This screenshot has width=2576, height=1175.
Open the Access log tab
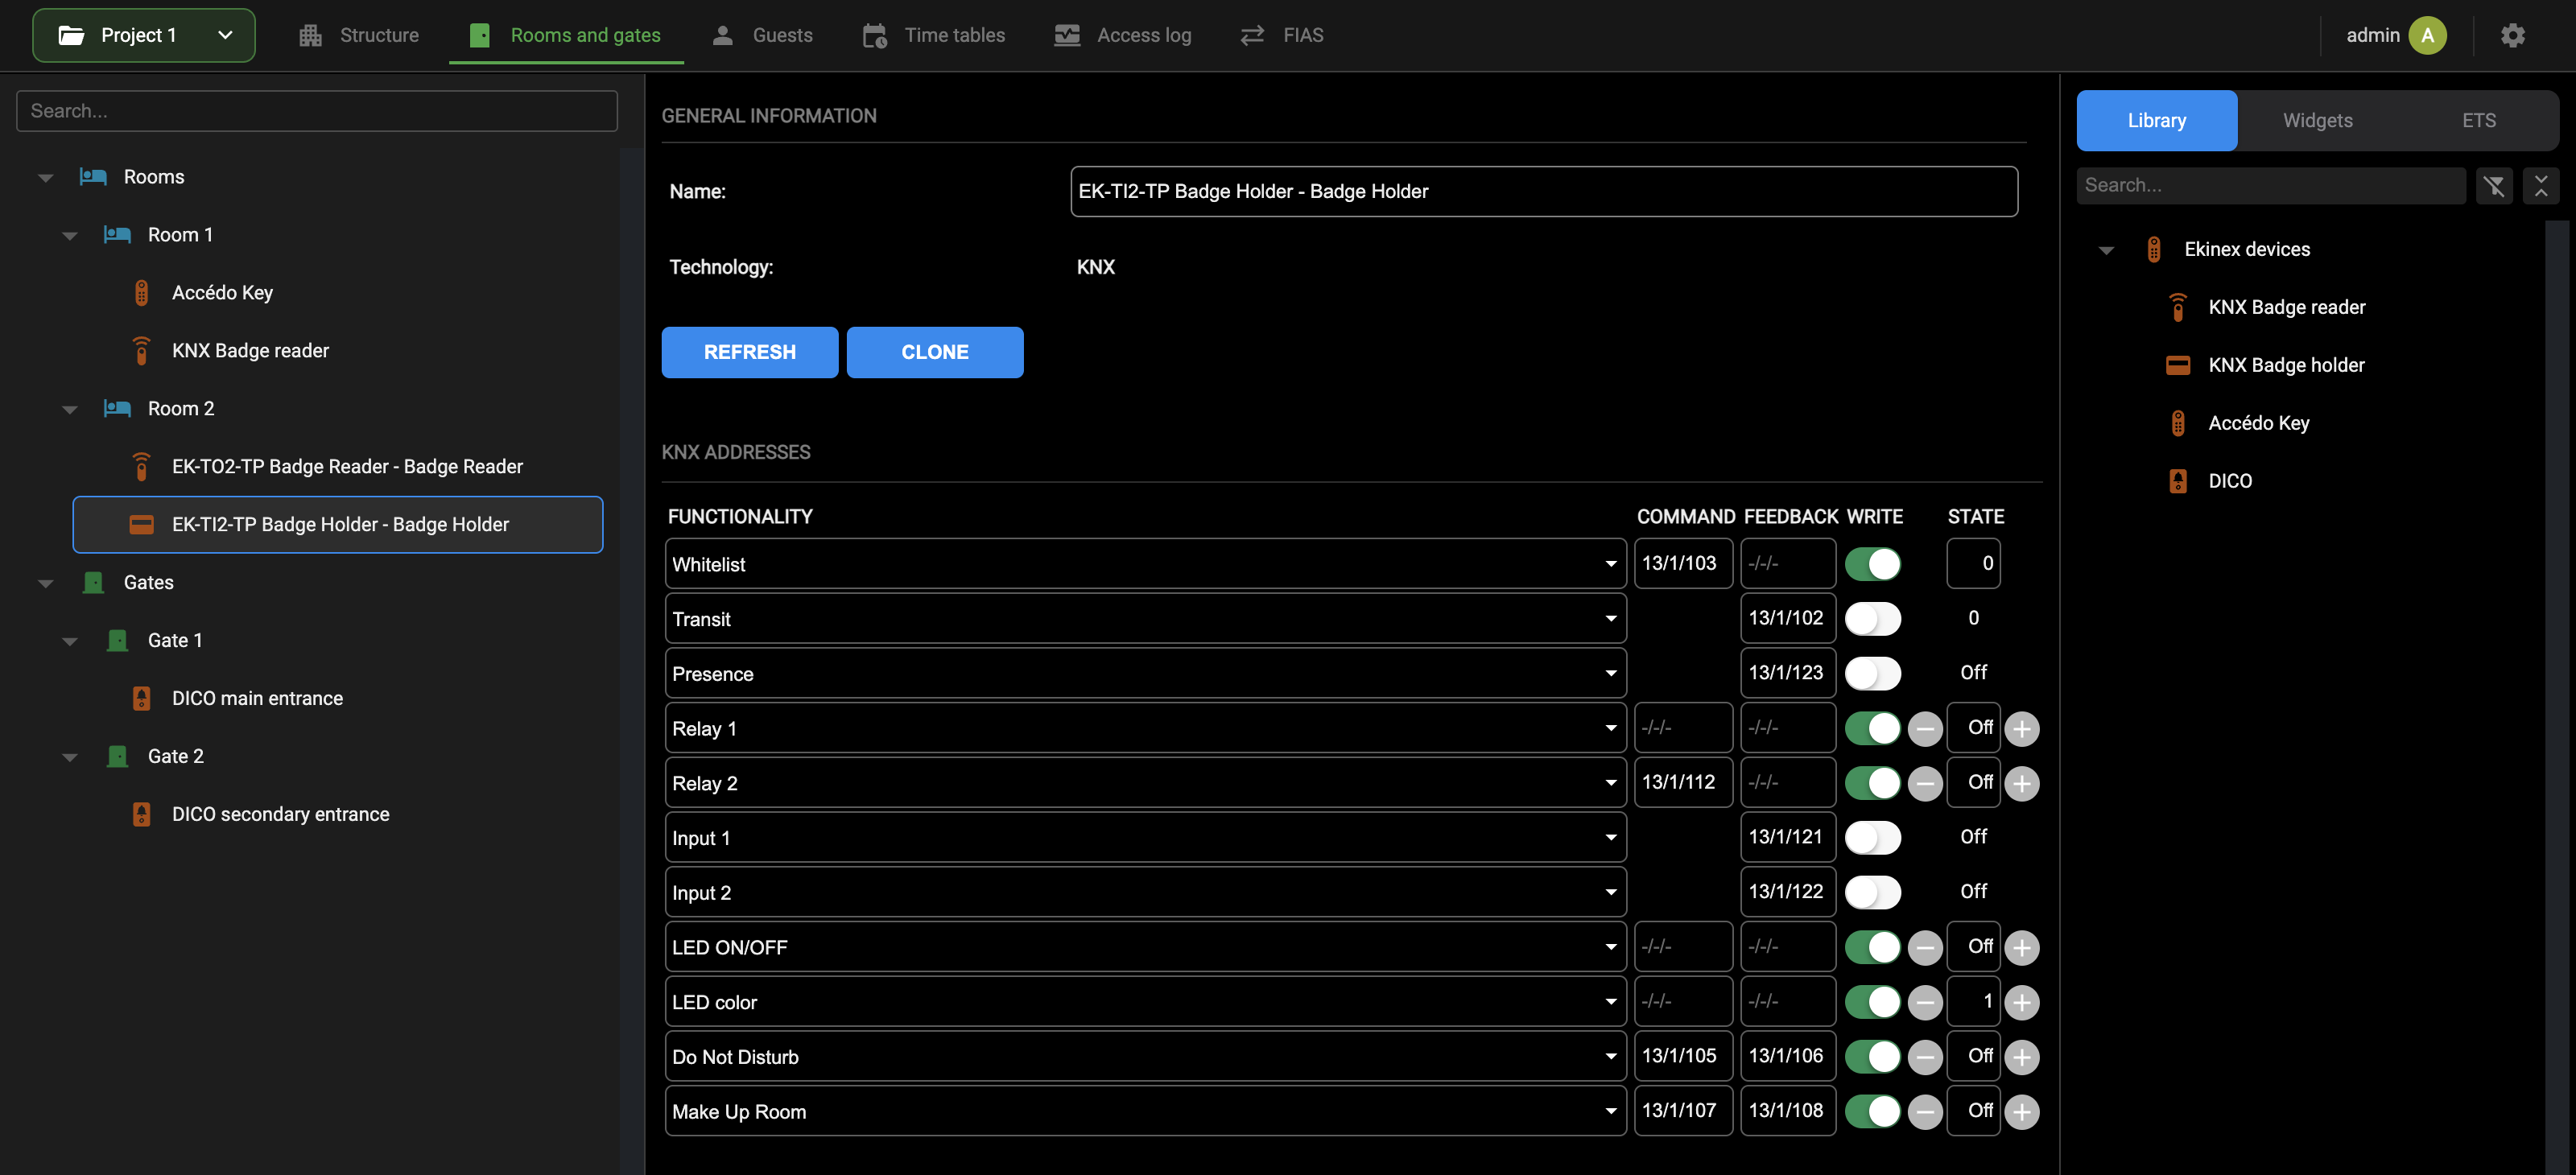1123,35
